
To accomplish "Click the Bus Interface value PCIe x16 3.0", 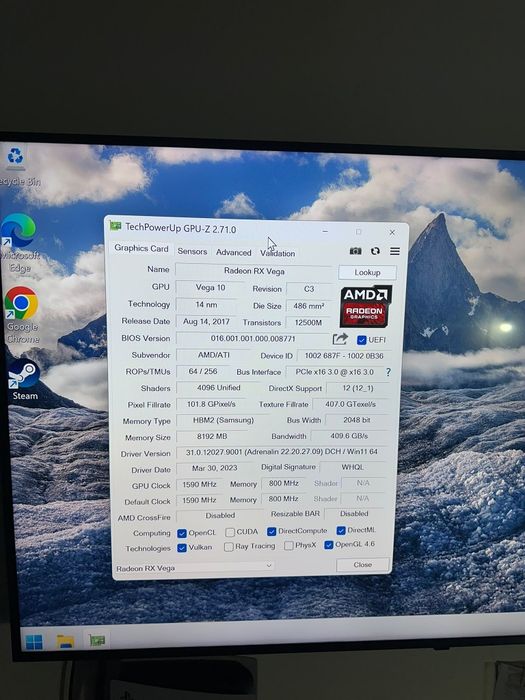I will (334, 372).
